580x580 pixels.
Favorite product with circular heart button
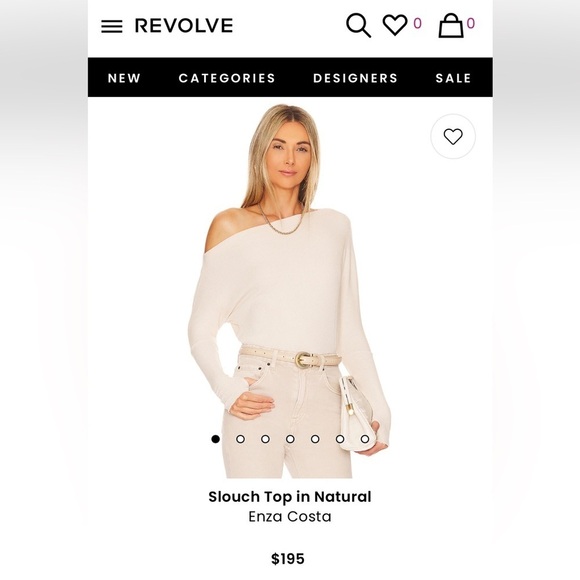click(453, 136)
